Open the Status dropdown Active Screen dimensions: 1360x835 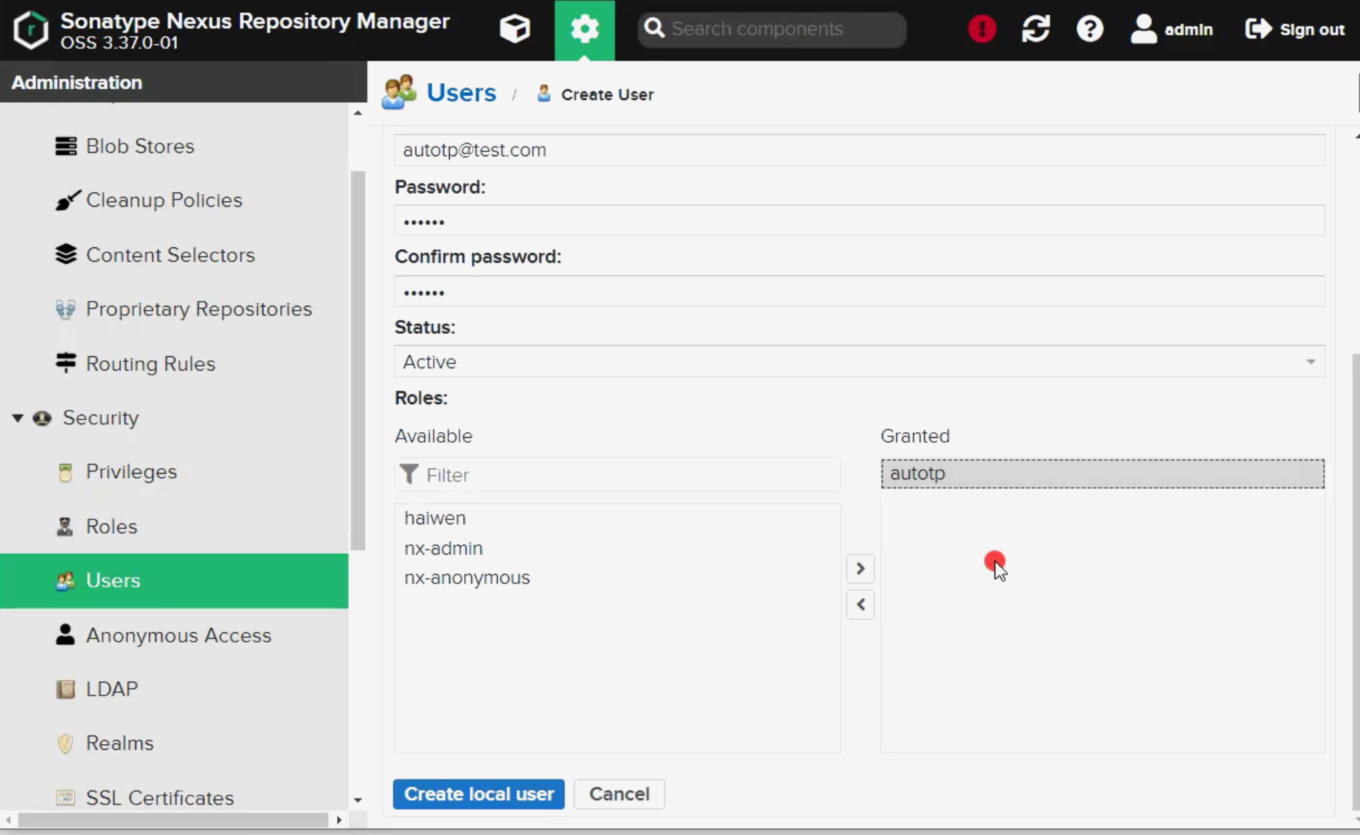pyautogui.click(x=860, y=362)
